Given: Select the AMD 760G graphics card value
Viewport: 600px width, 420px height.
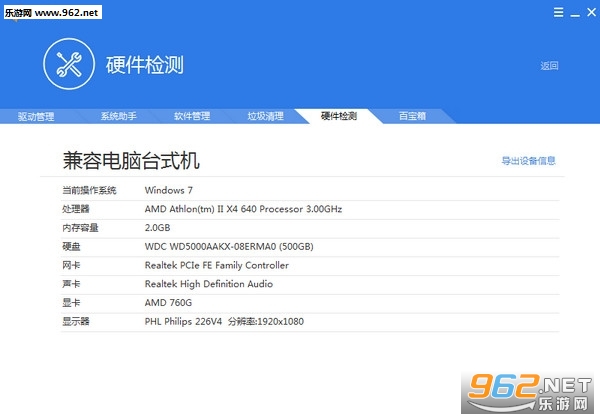Looking at the screenshot, I should tap(168, 303).
